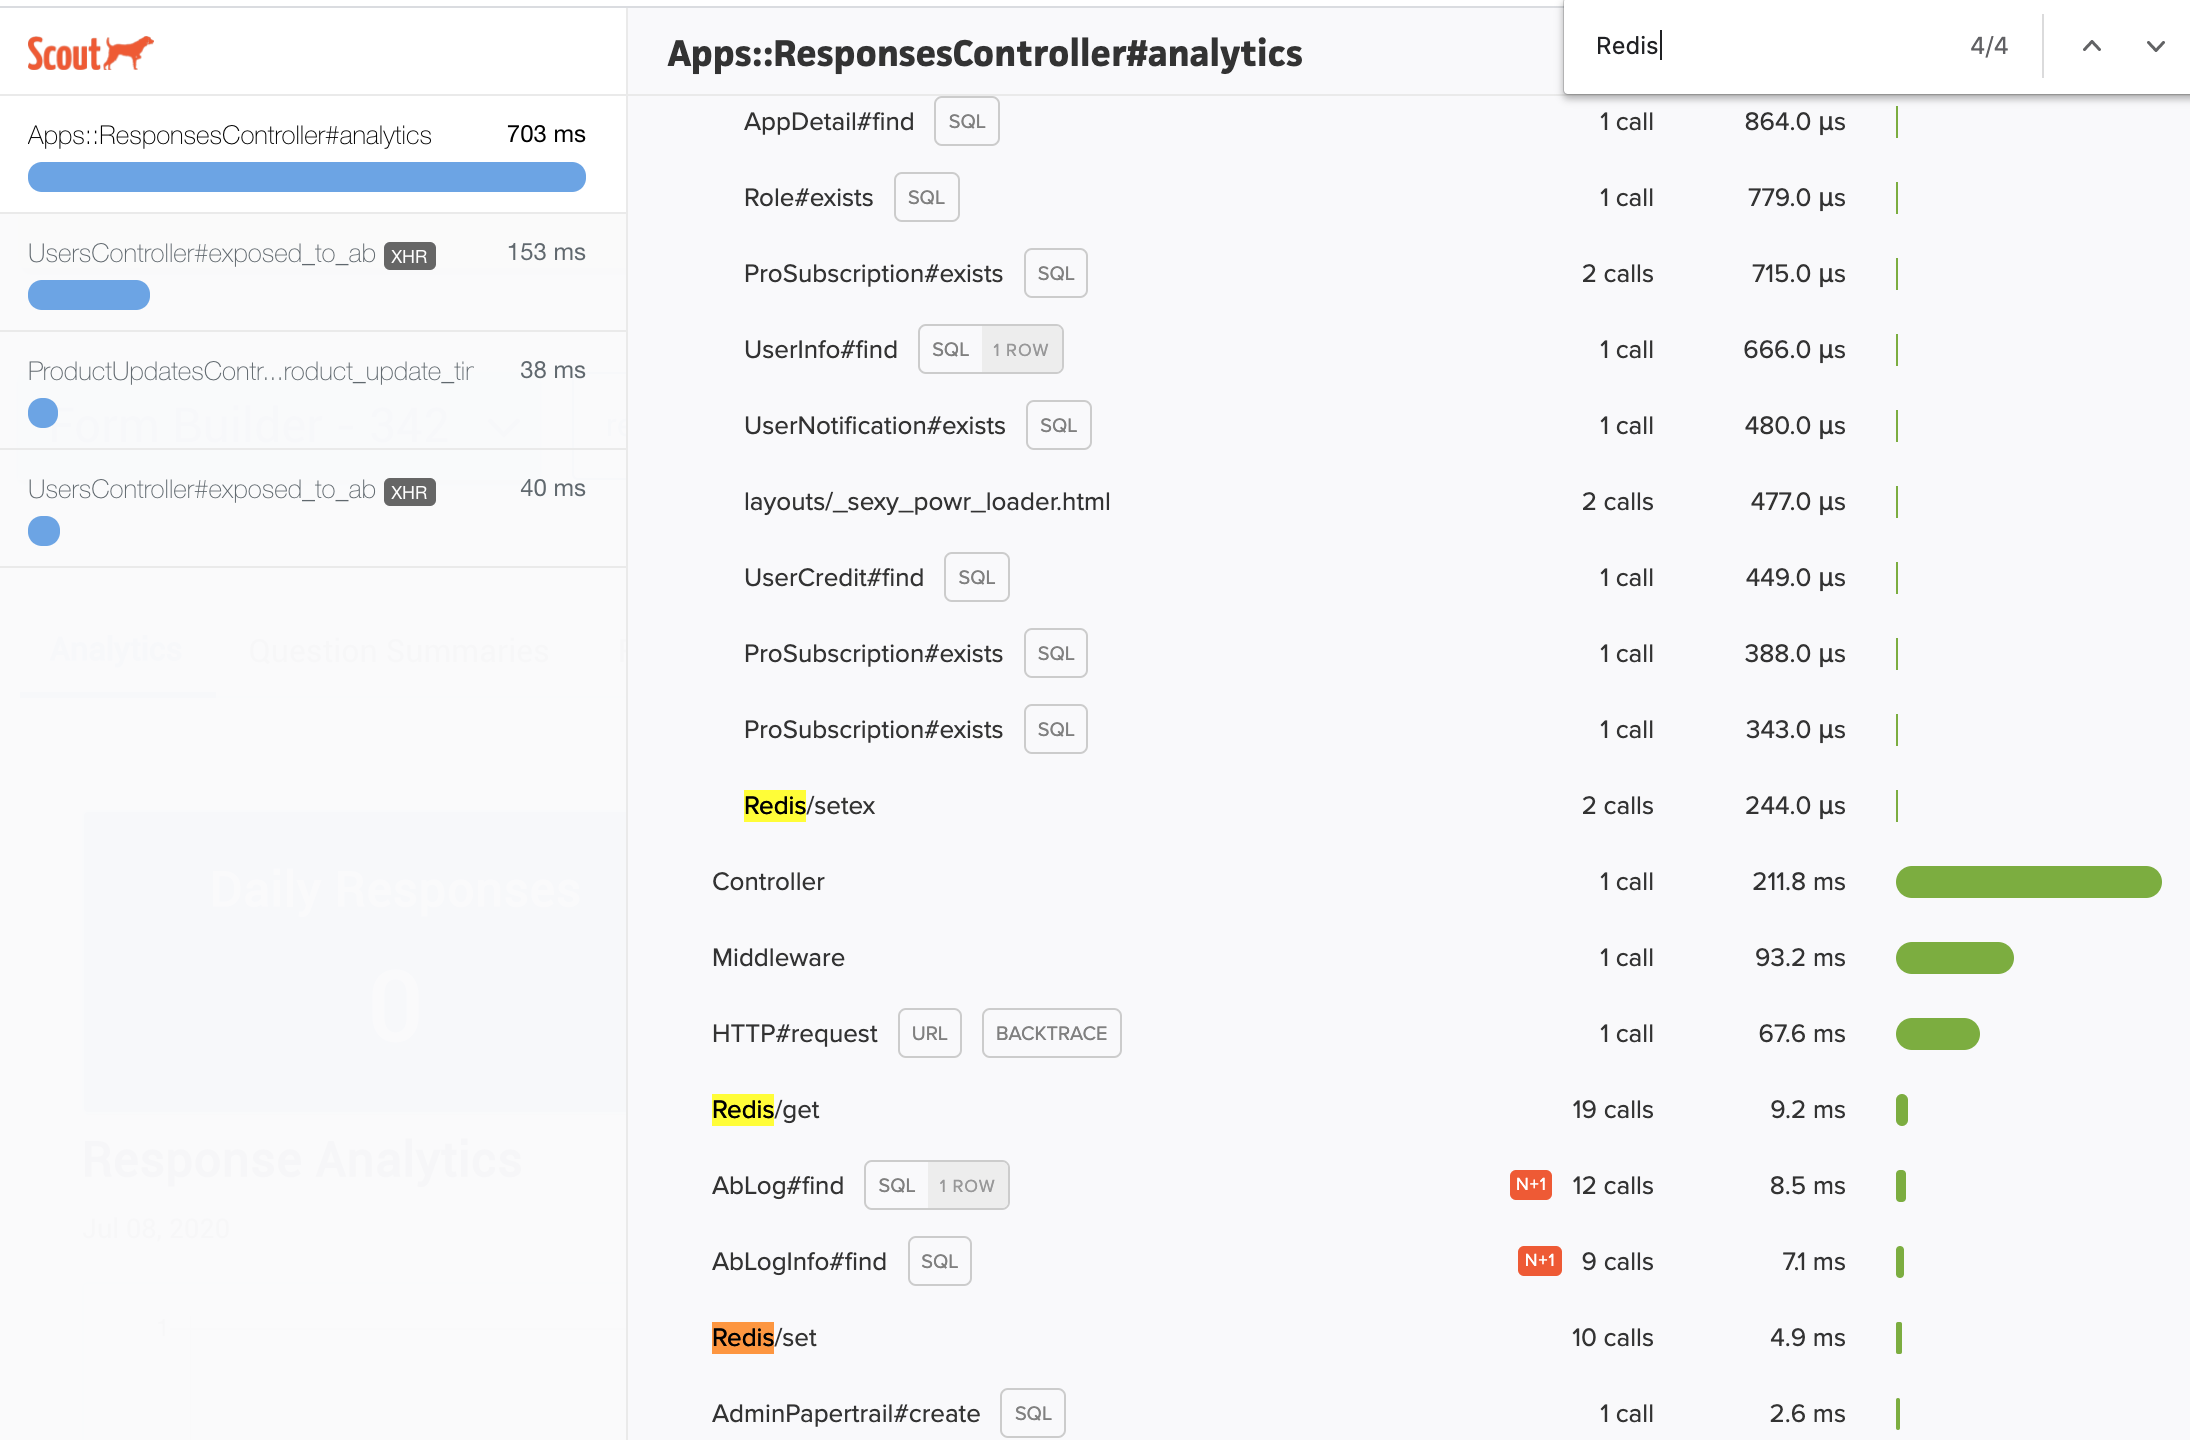Viewport: 2190px width, 1440px height.
Task: Go to next Redis search match
Action: (x=2155, y=46)
